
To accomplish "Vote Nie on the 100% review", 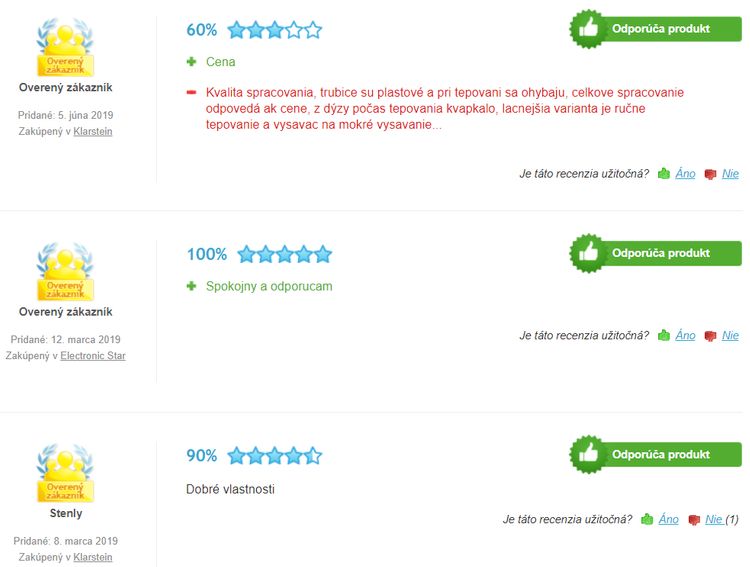I will click(x=730, y=335).
